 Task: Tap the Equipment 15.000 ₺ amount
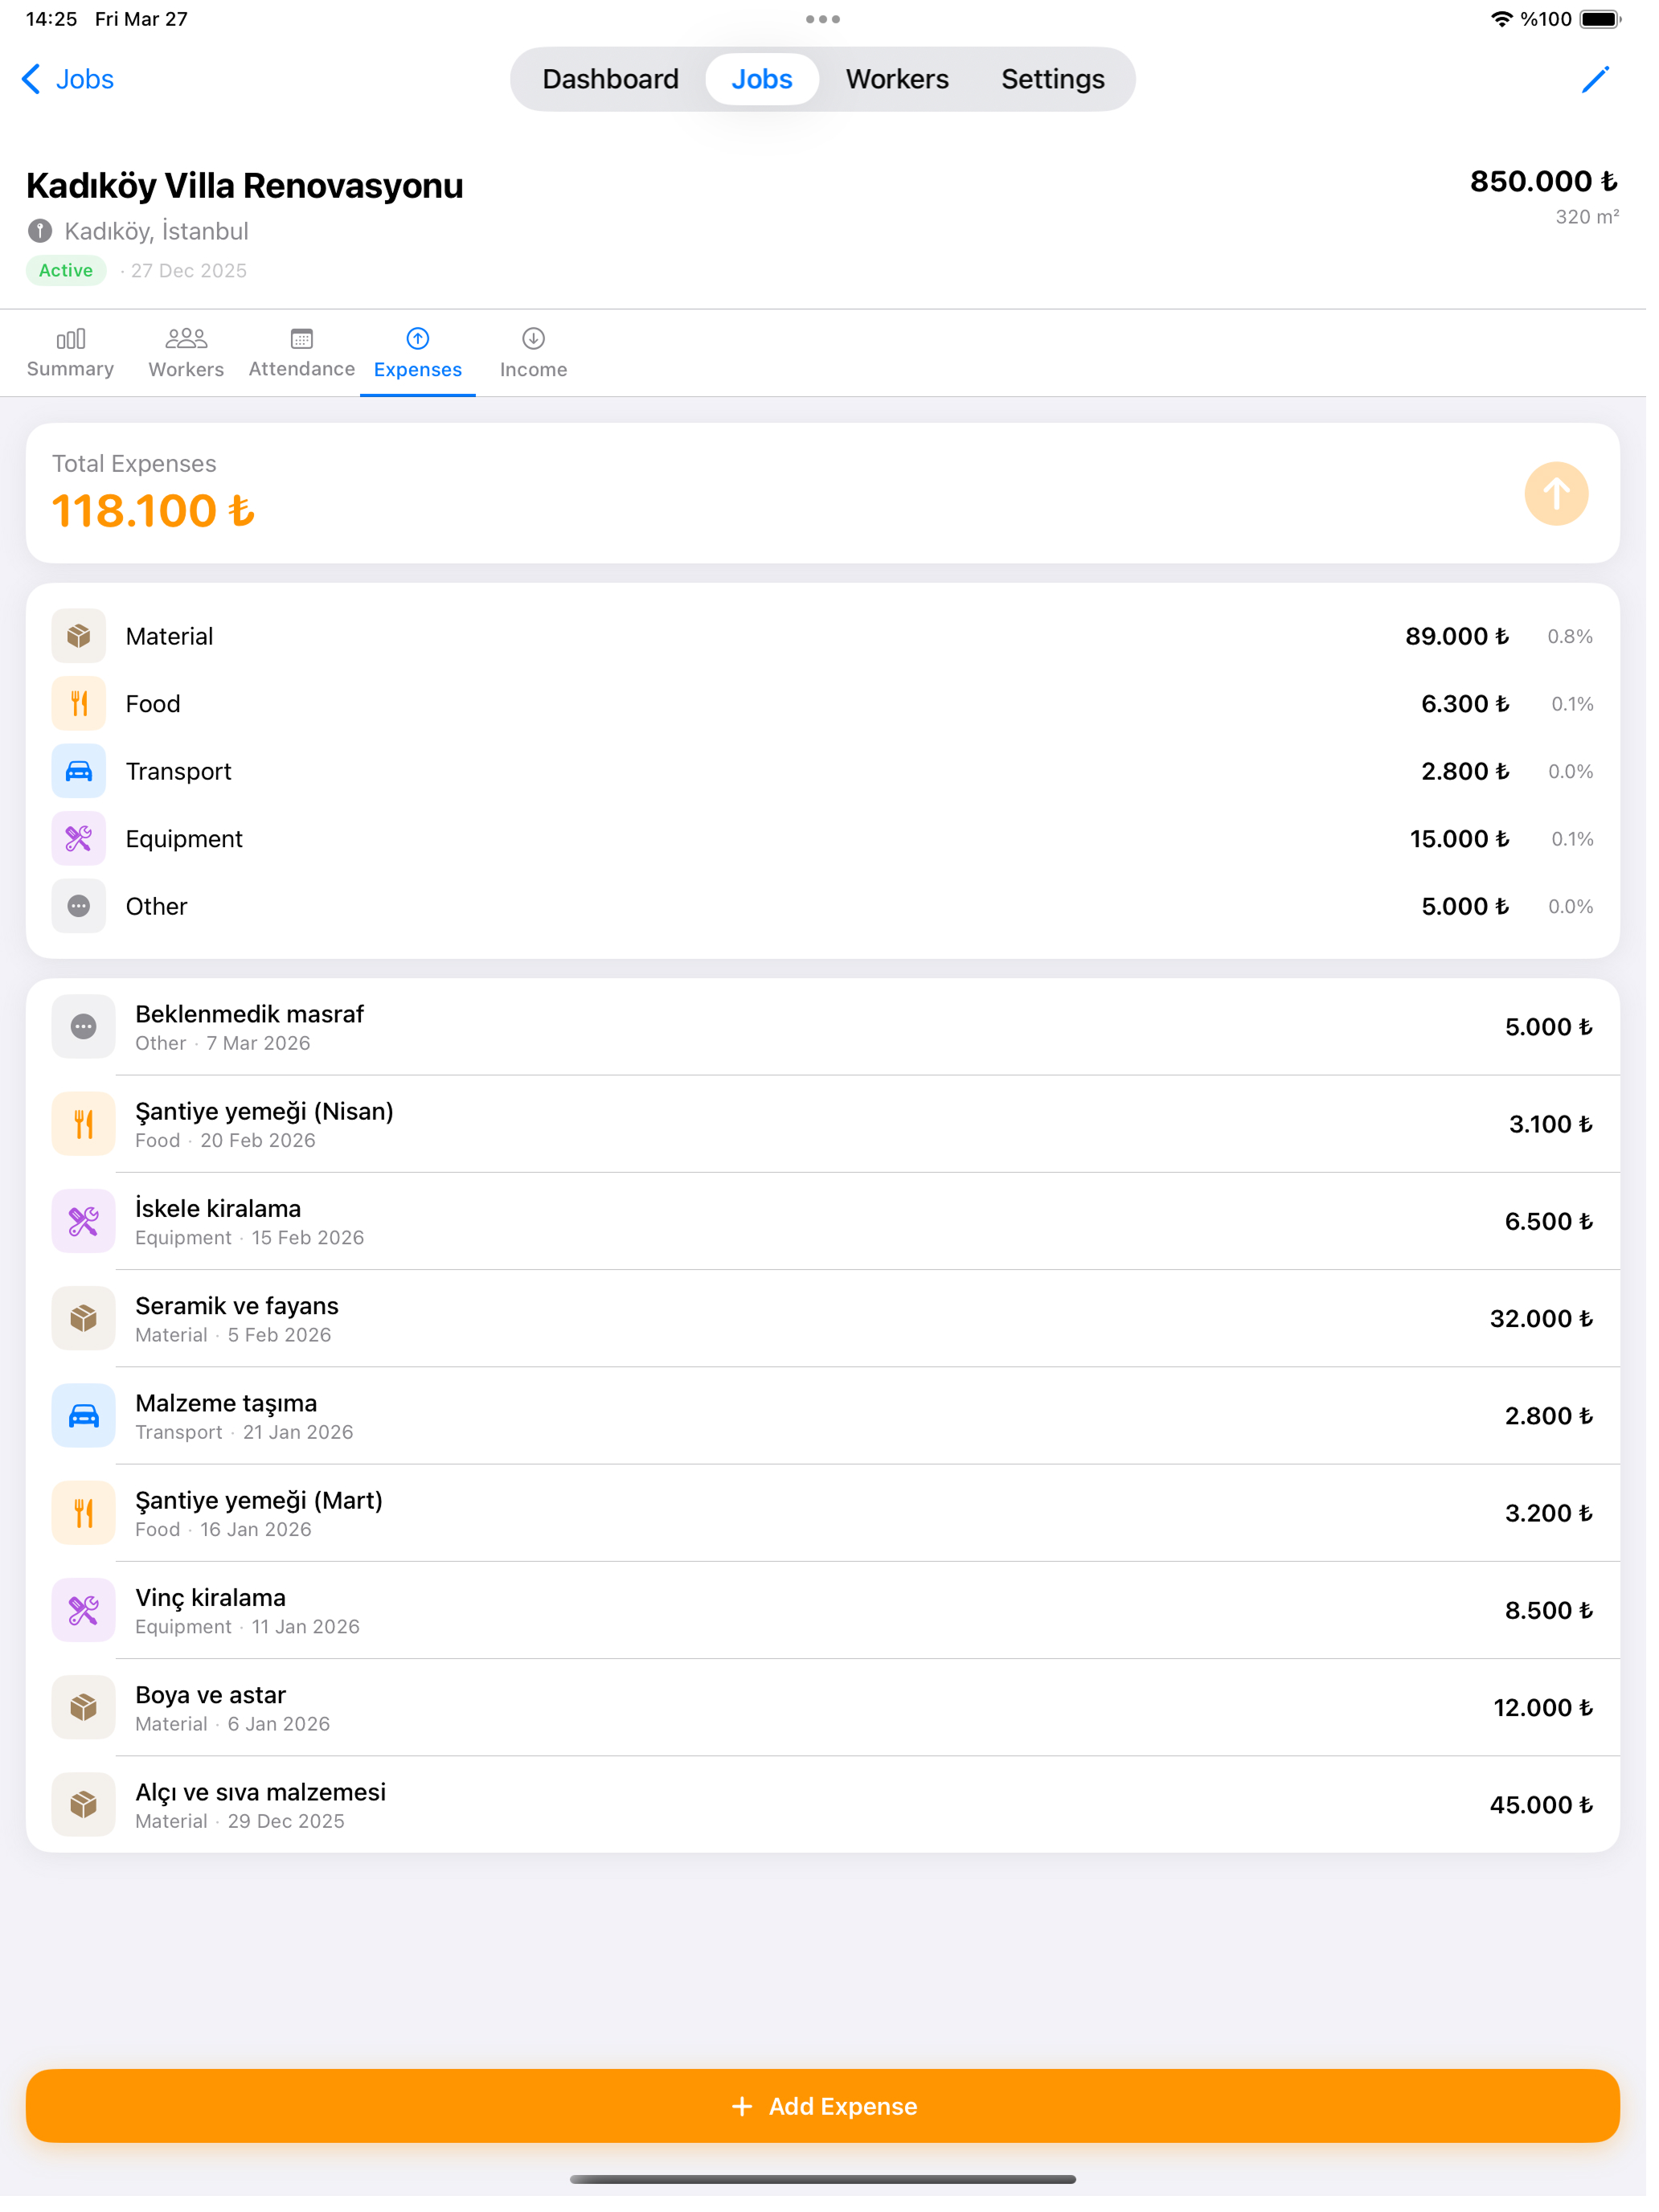pyautogui.click(x=1459, y=838)
